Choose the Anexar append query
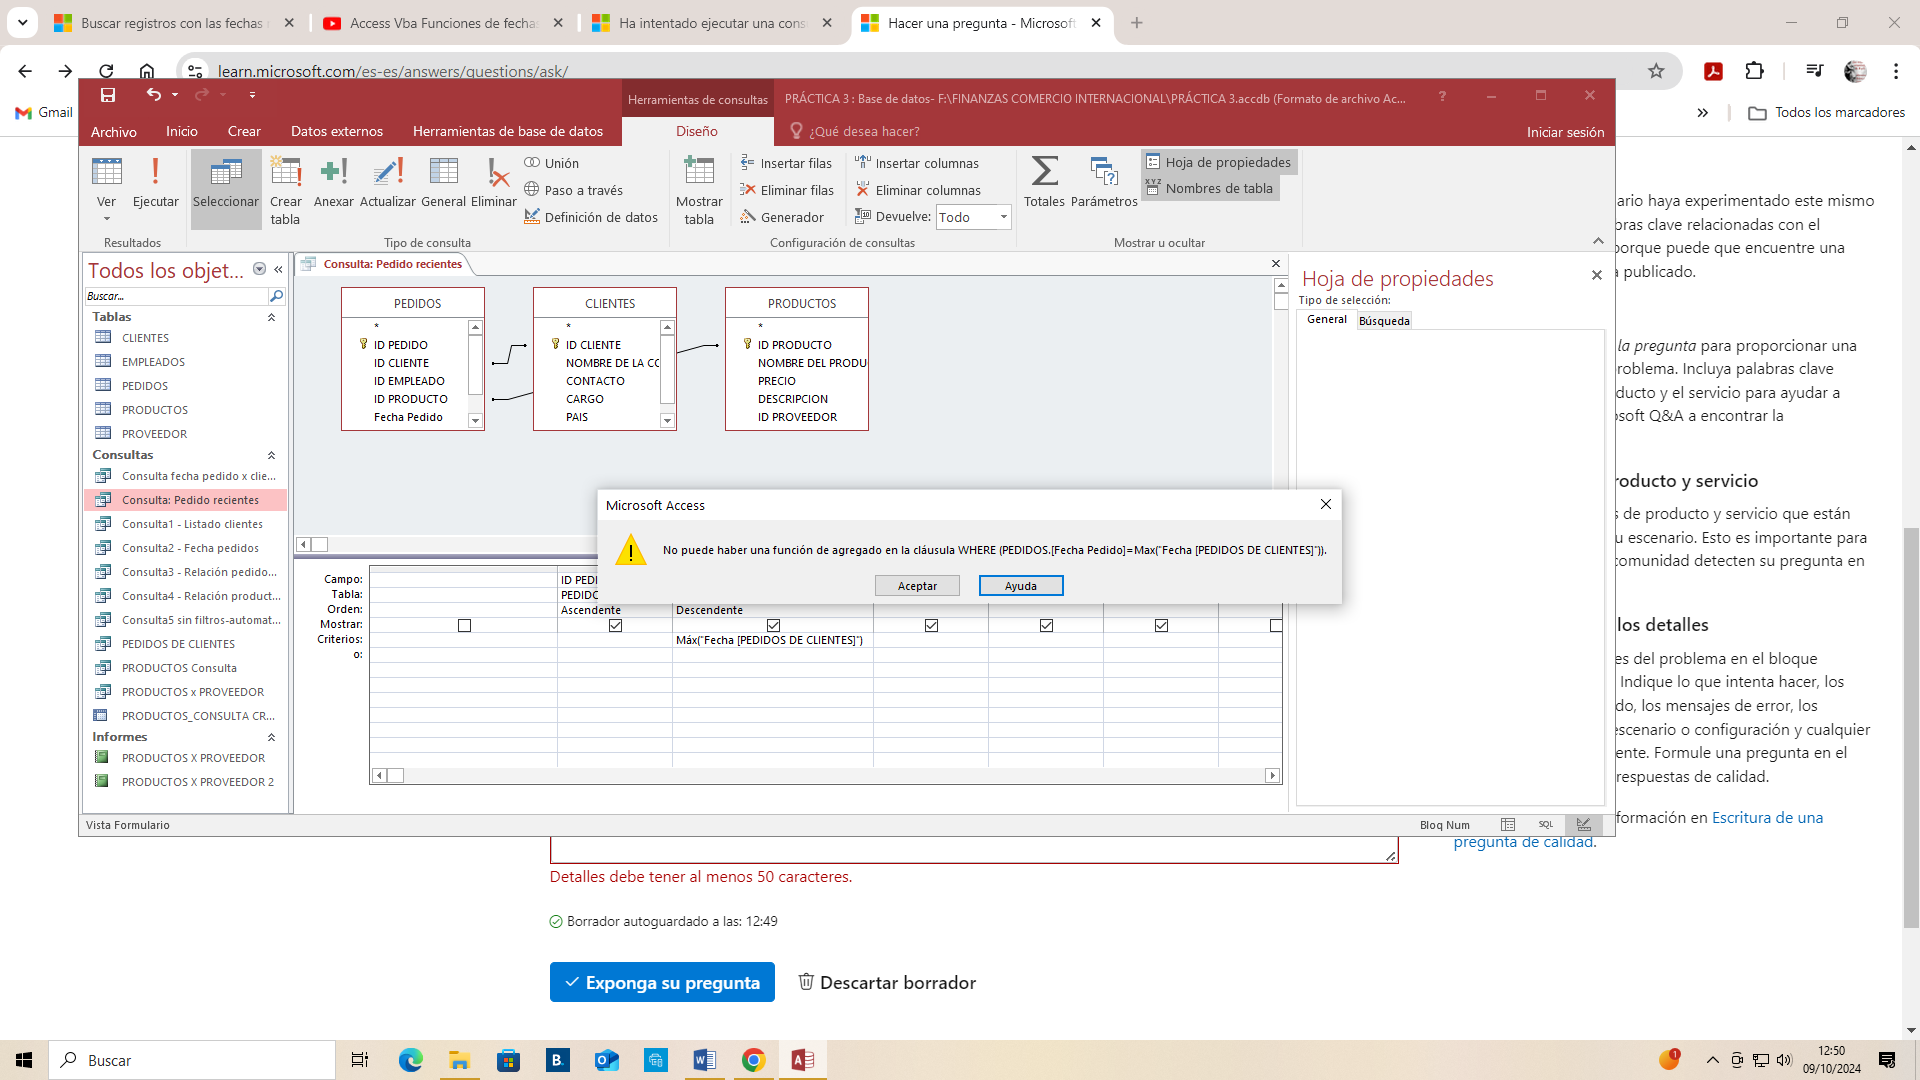This screenshot has height=1080, width=1920. [333, 183]
